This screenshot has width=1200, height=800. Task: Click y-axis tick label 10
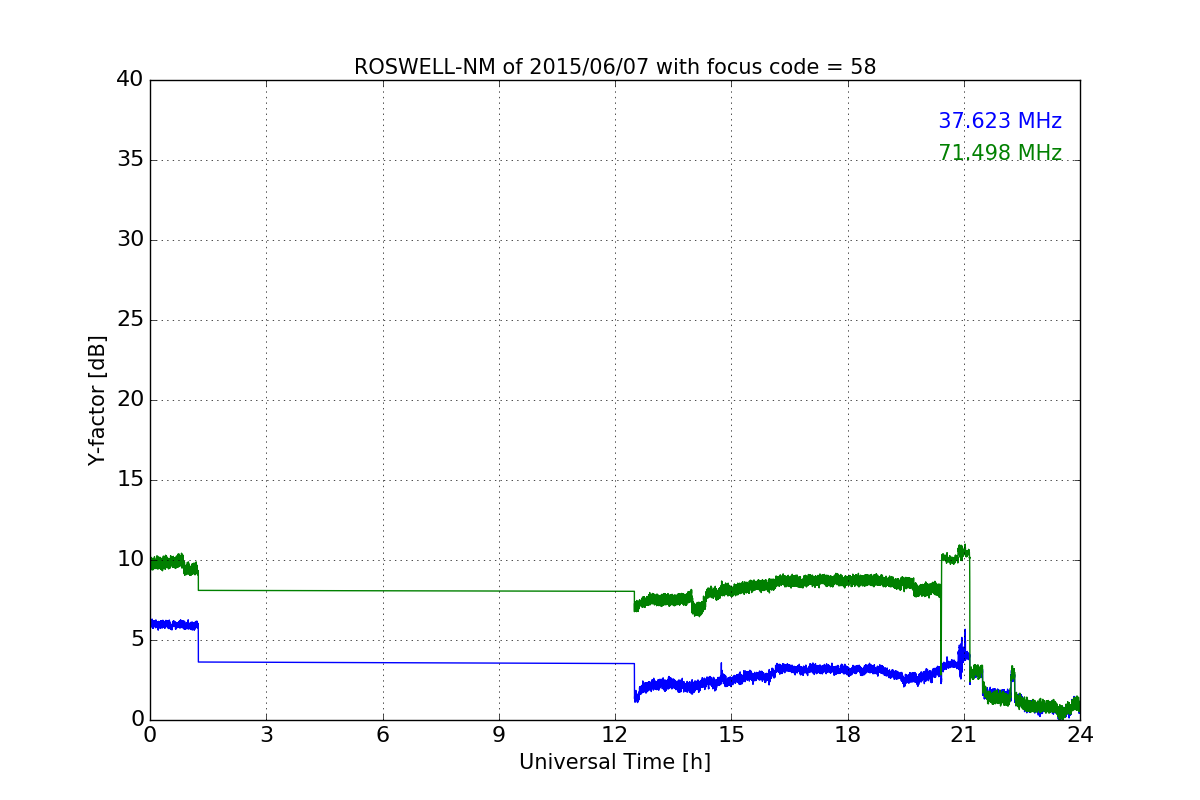[130, 560]
